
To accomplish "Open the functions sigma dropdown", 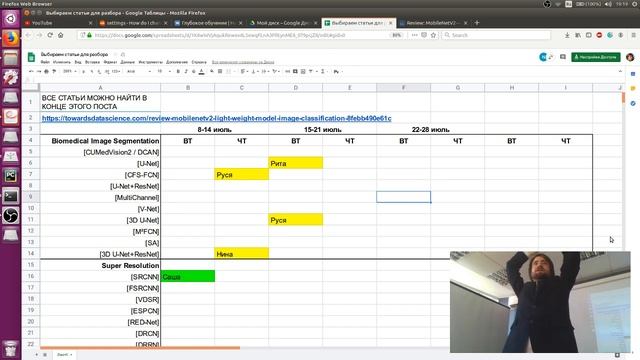I will 324,71.
